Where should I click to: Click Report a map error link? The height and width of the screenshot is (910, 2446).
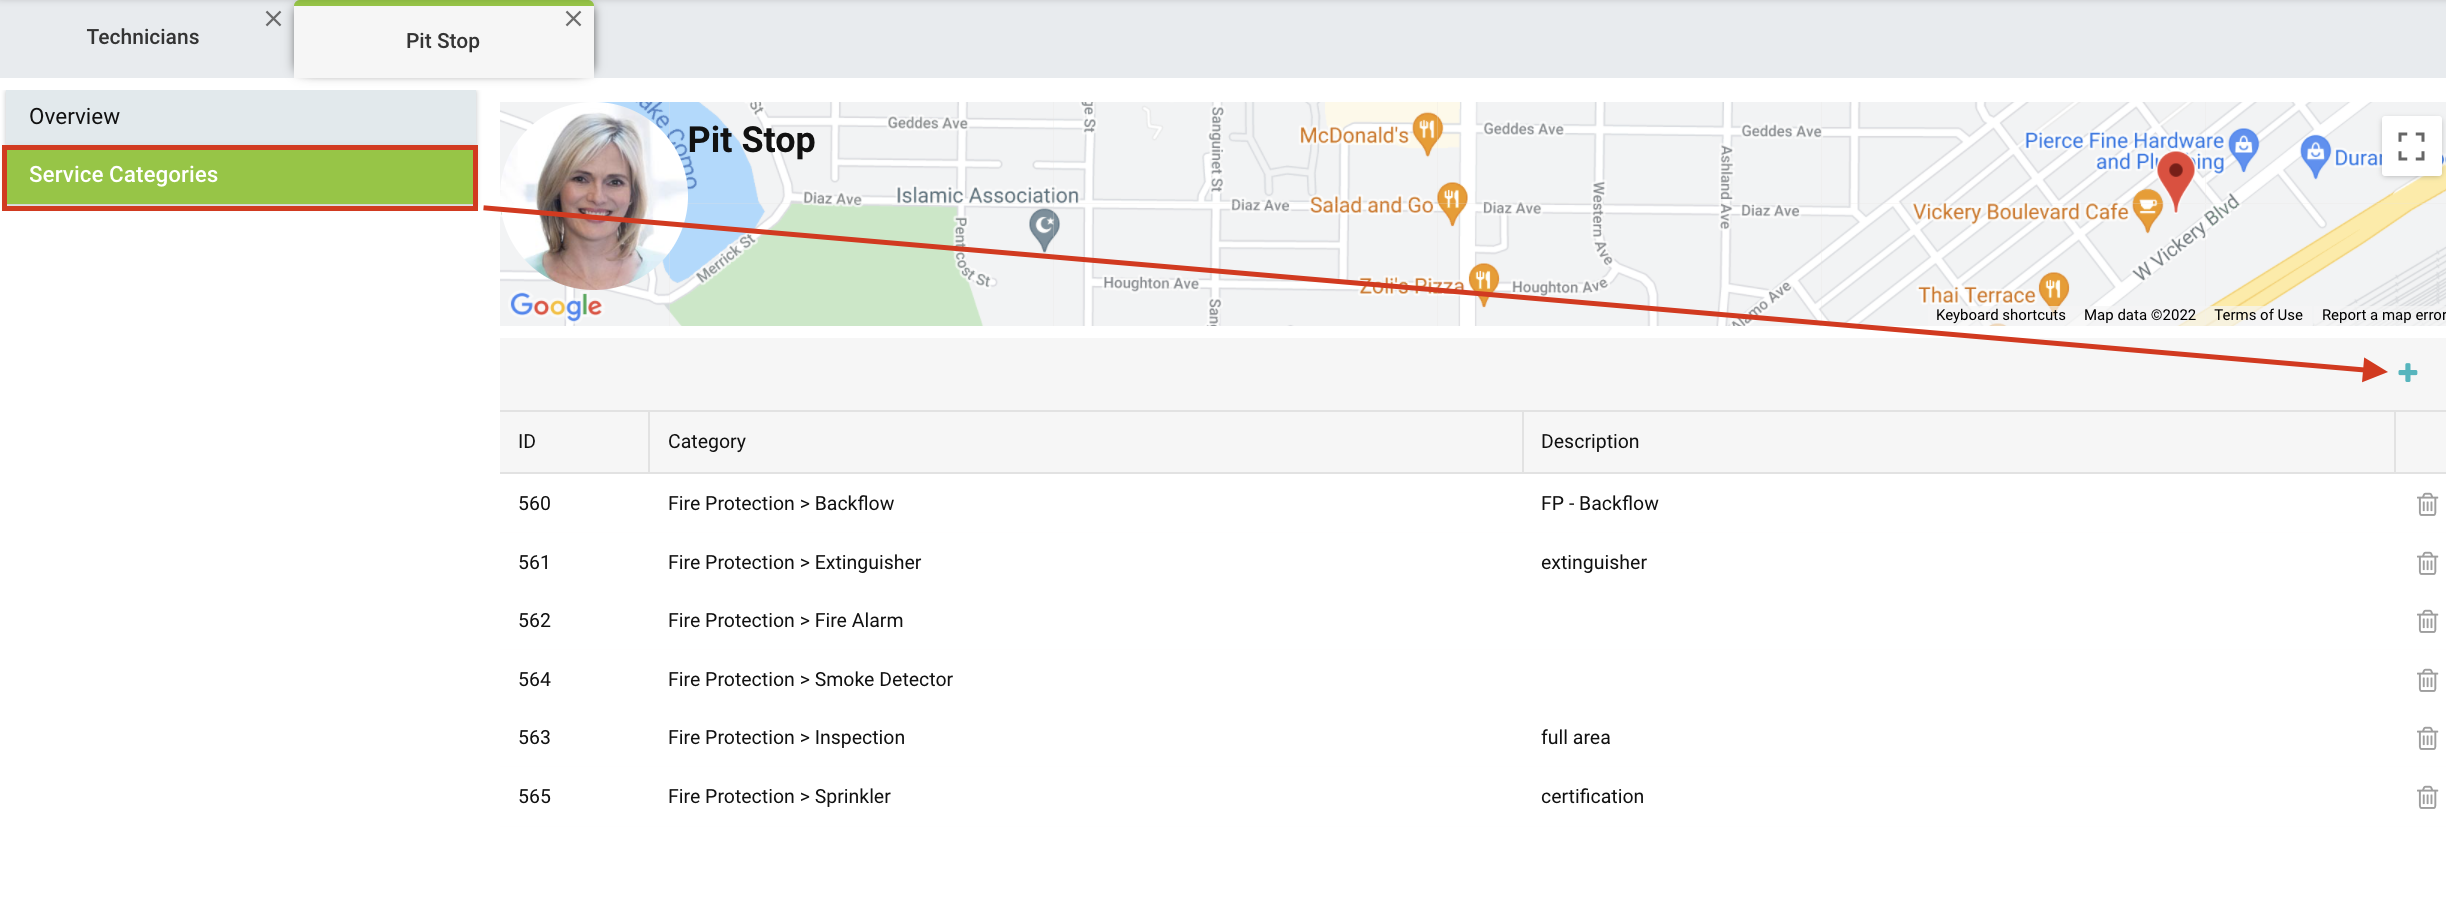point(2382,315)
